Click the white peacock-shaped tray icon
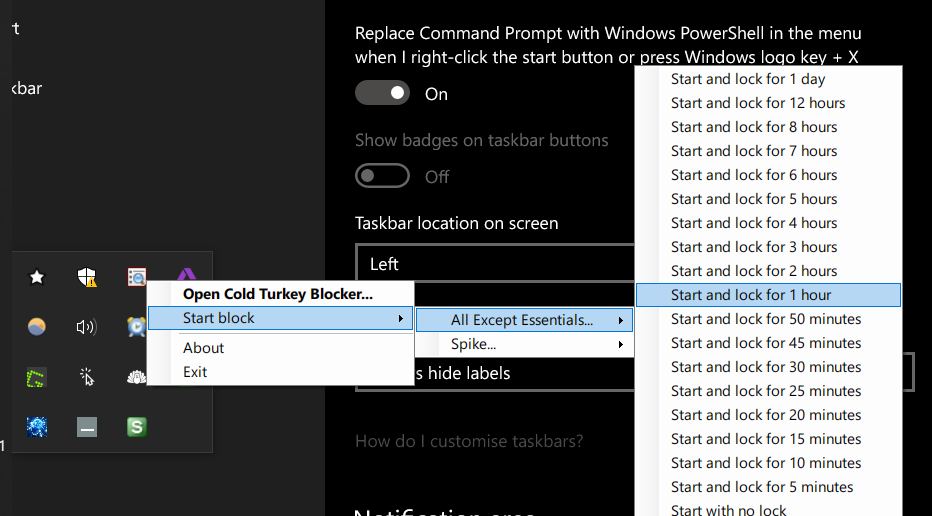Image resolution: width=932 pixels, height=516 pixels. pos(137,377)
